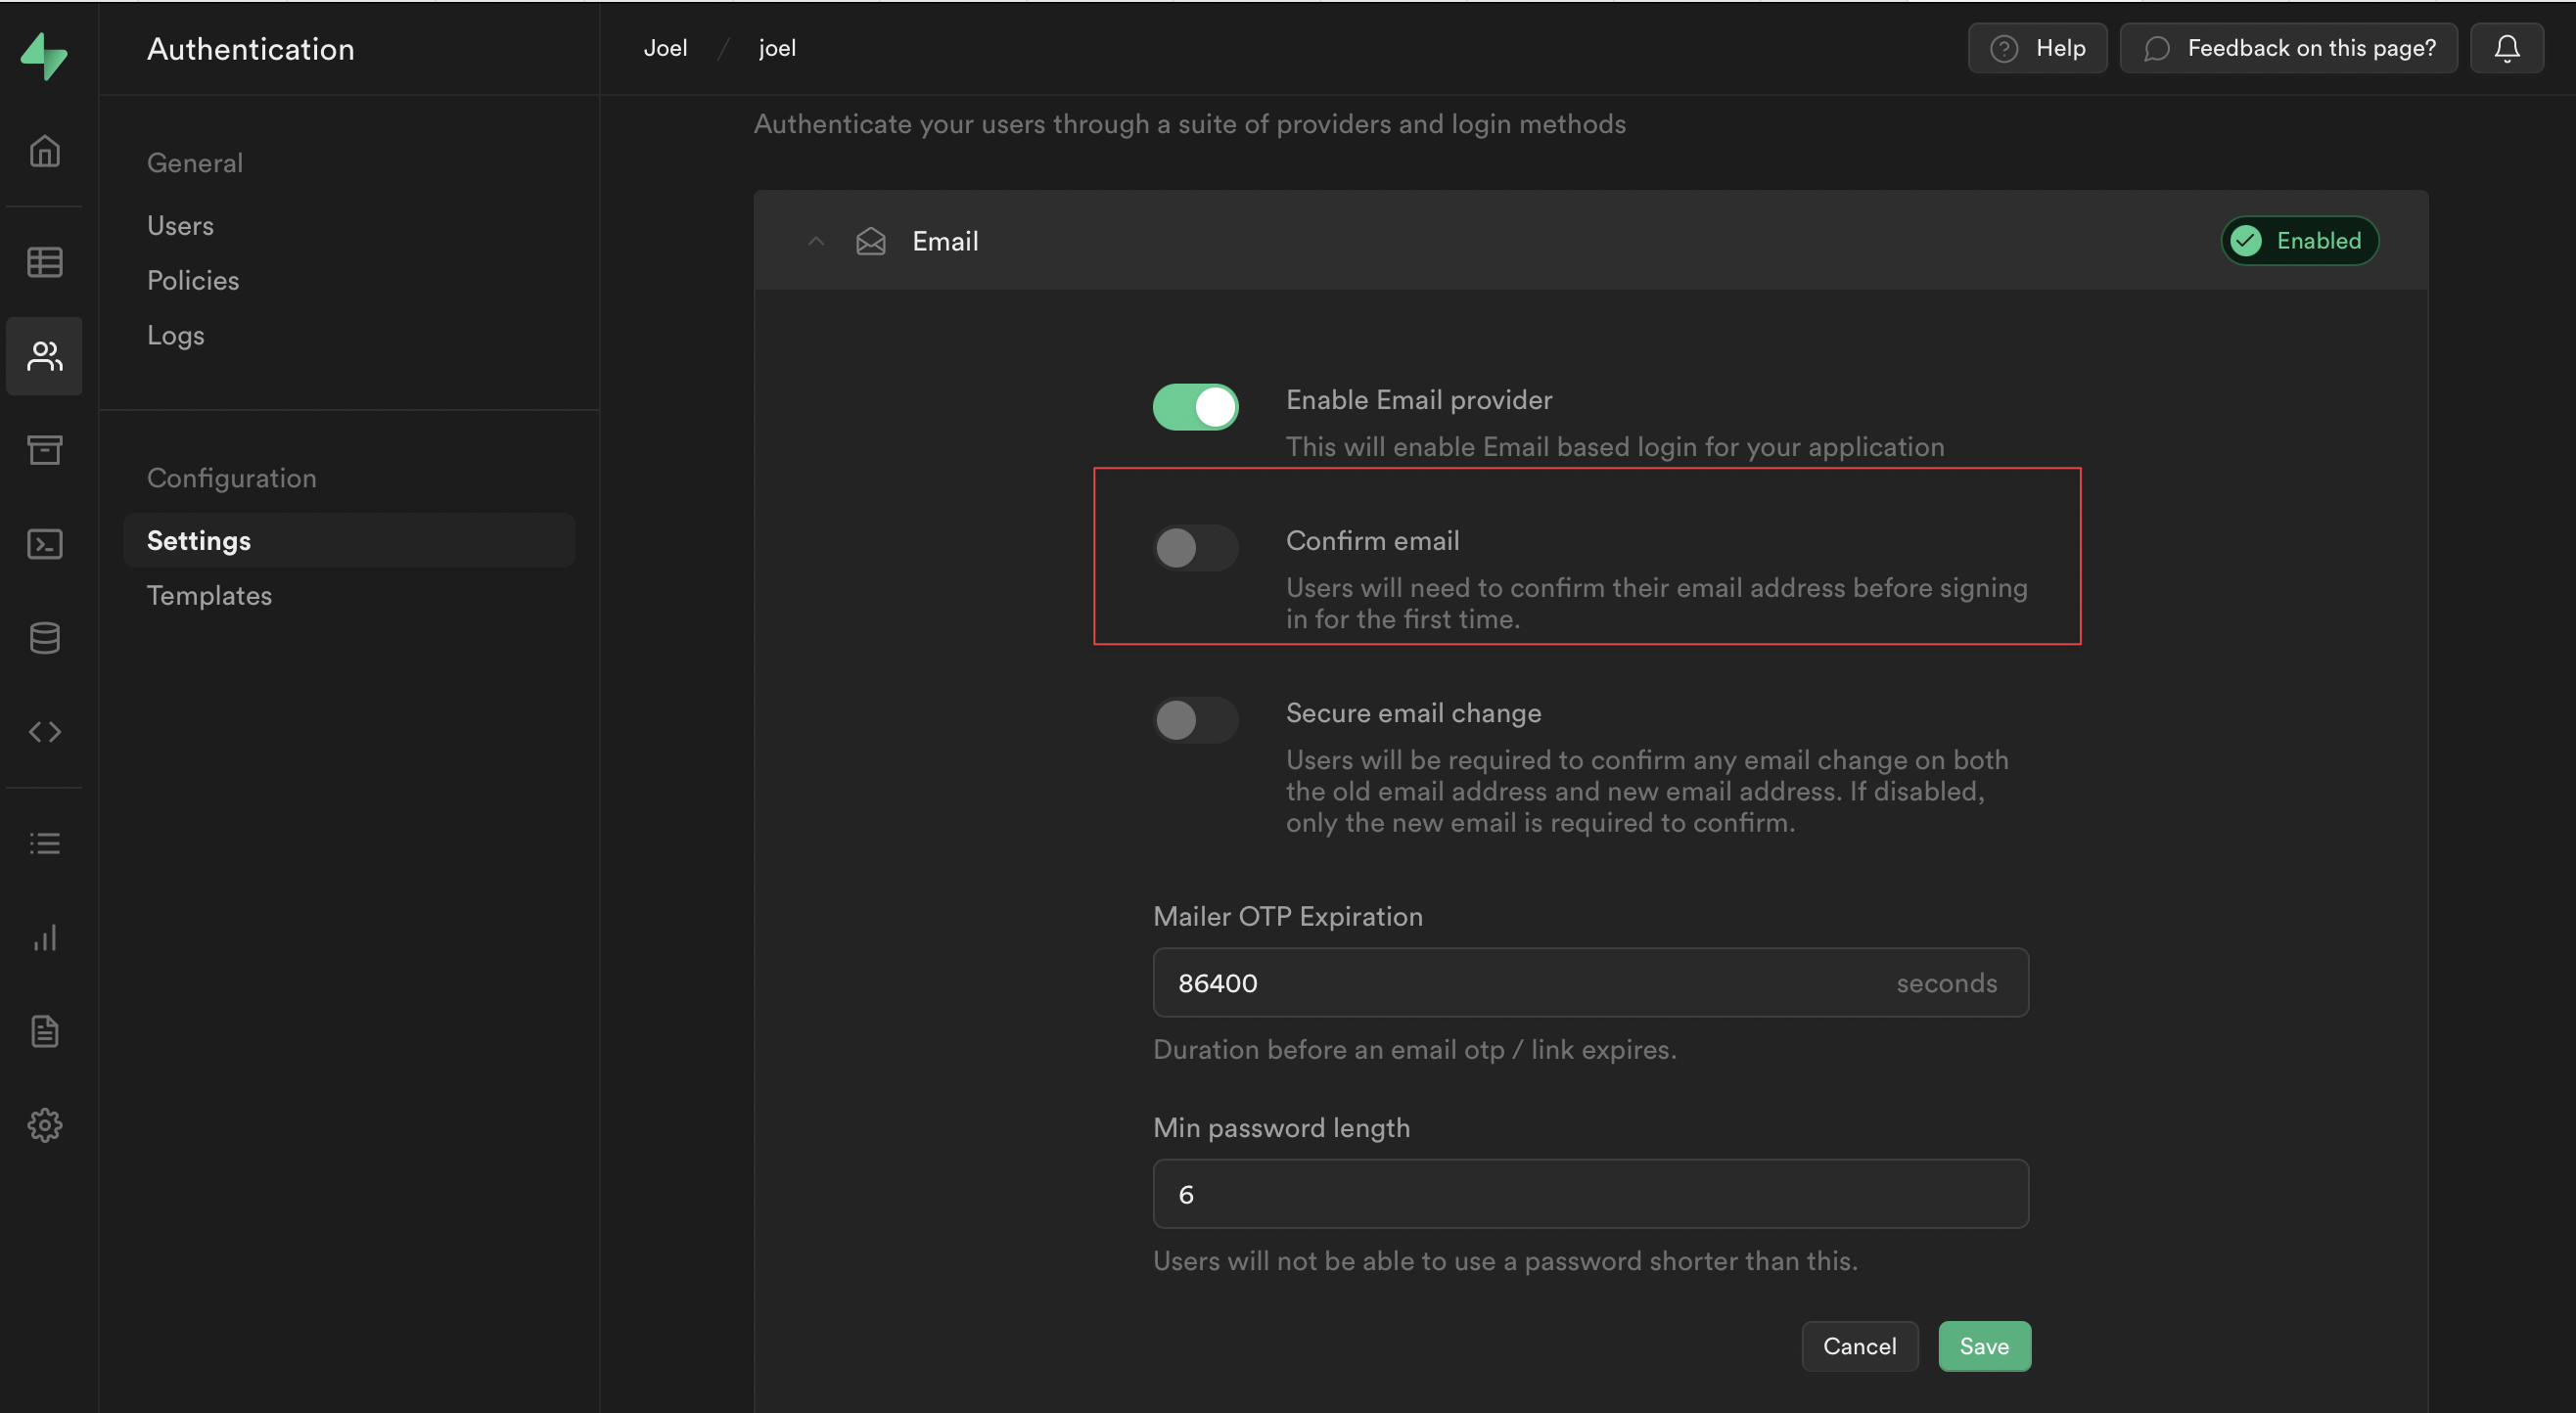
Task: Turn on the Confirm email toggle
Action: tap(1195, 548)
